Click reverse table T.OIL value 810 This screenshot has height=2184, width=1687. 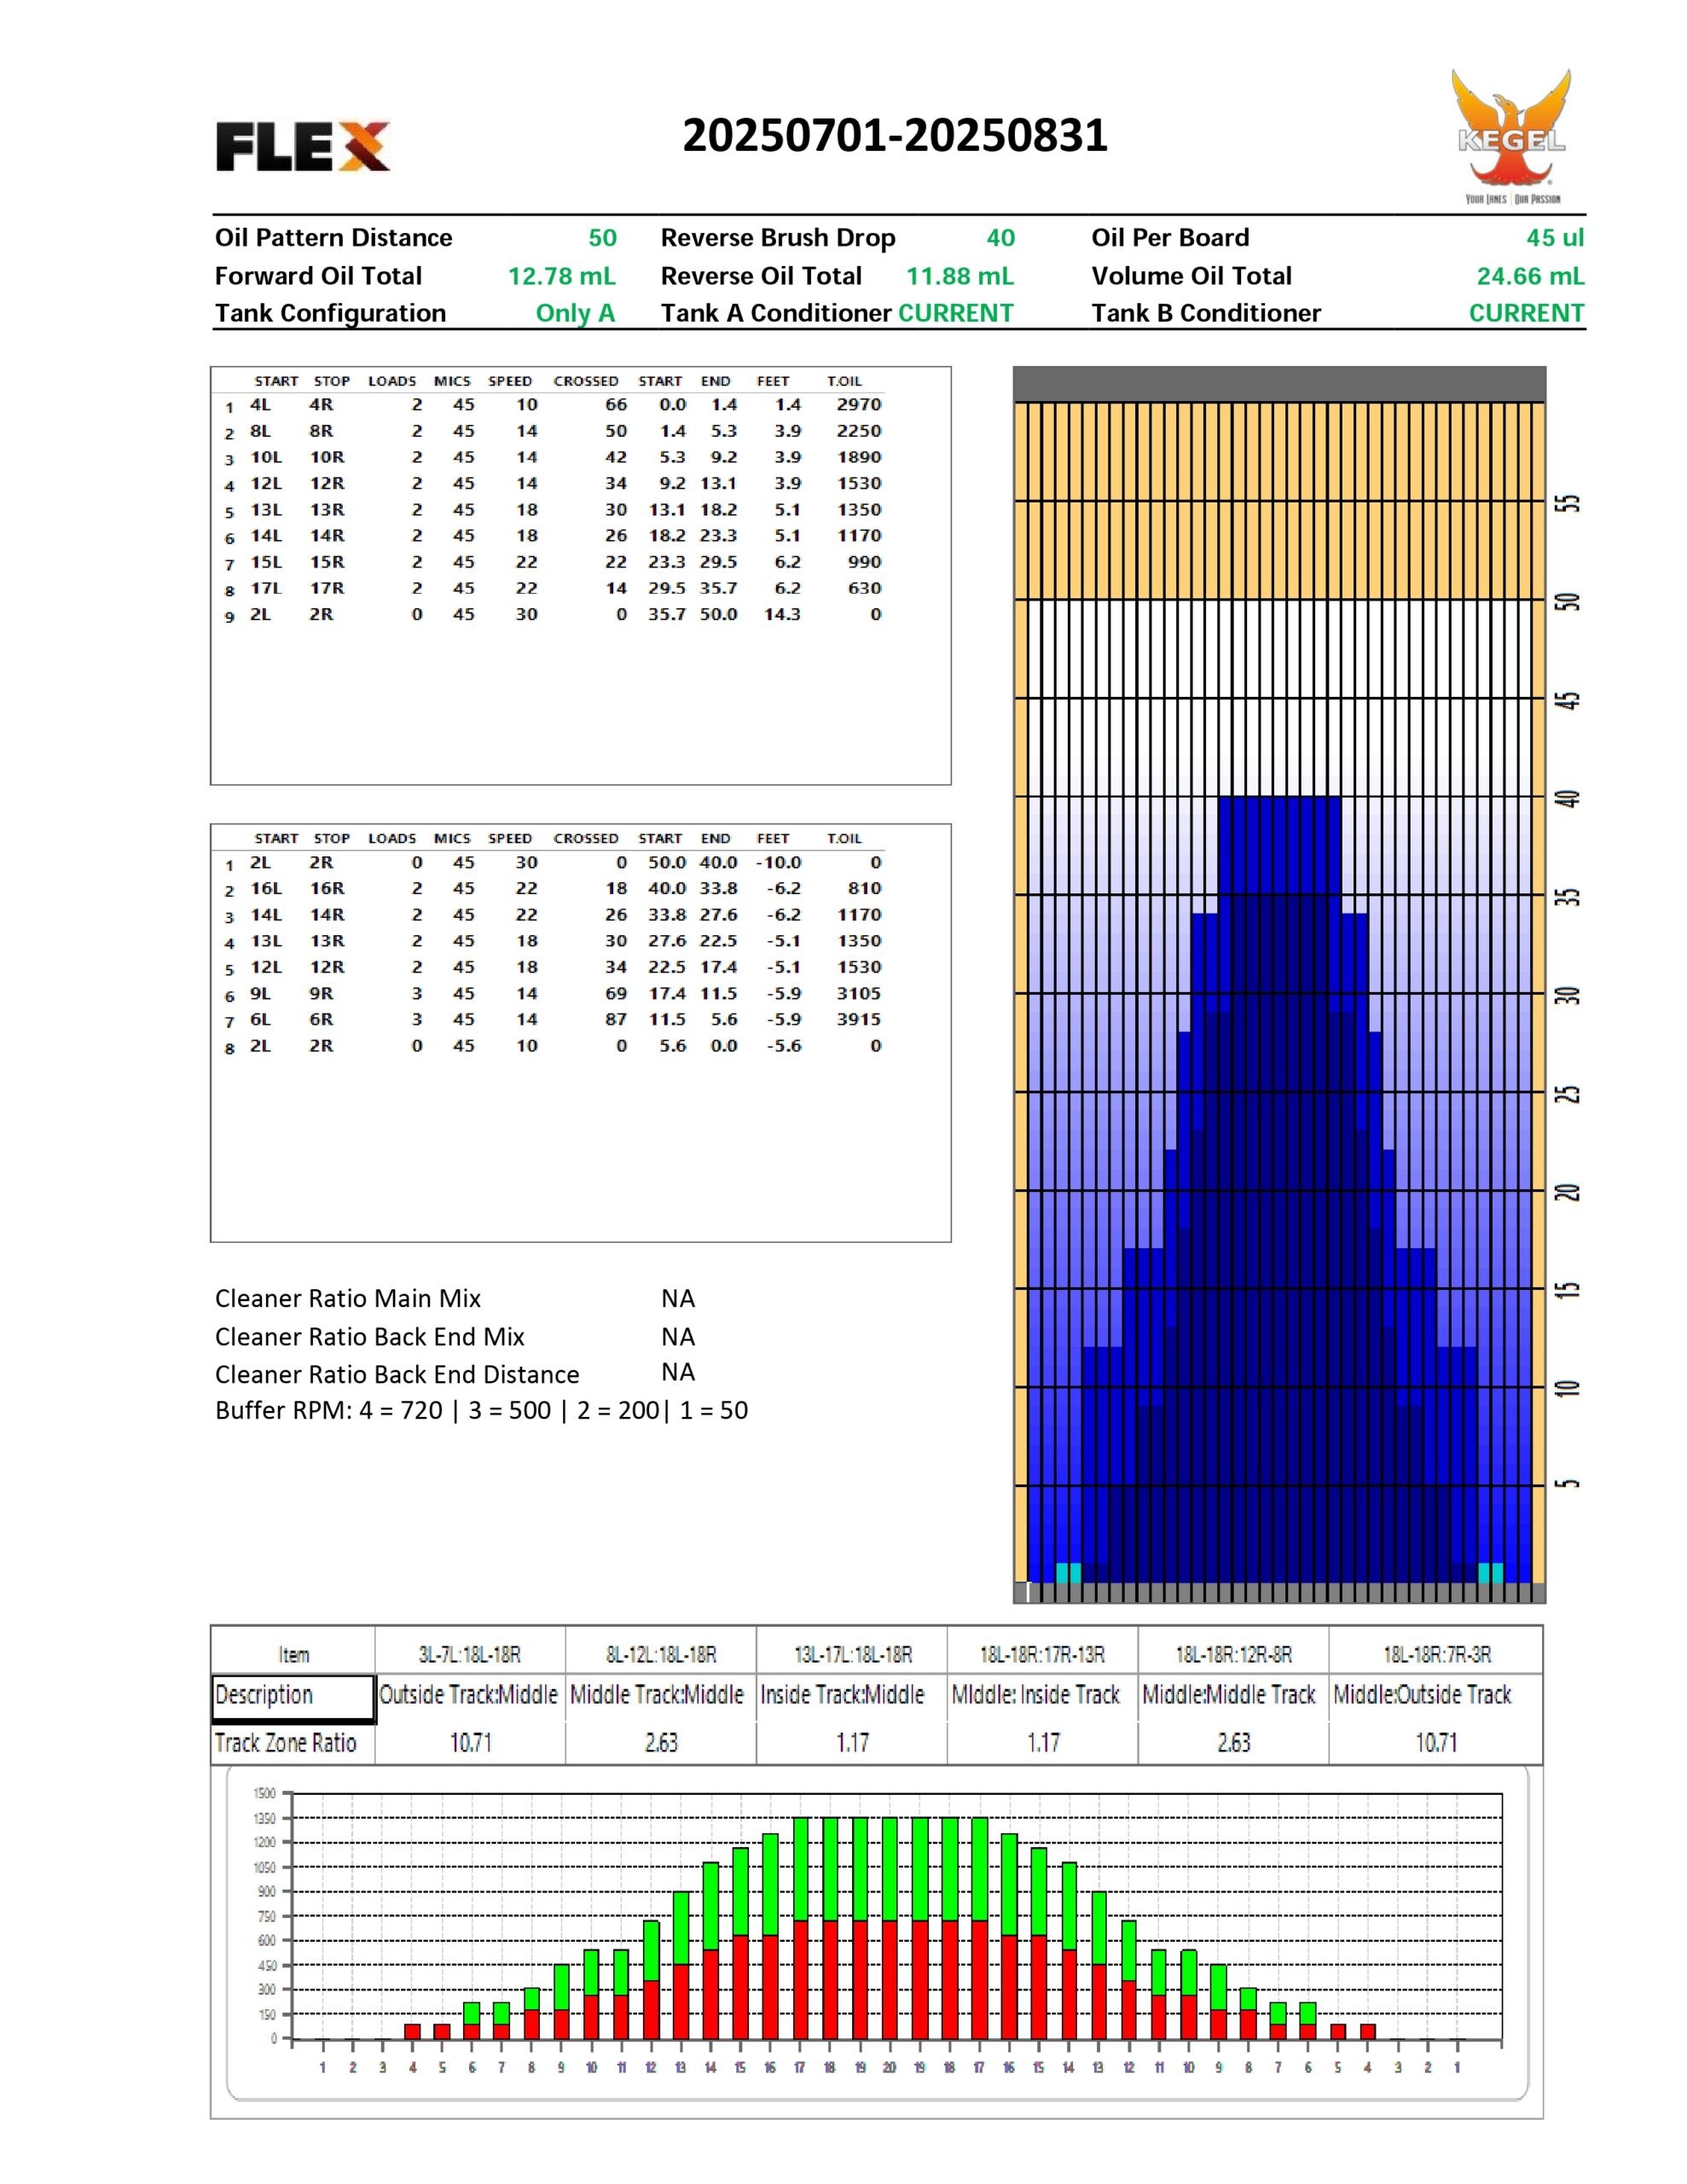(x=864, y=888)
